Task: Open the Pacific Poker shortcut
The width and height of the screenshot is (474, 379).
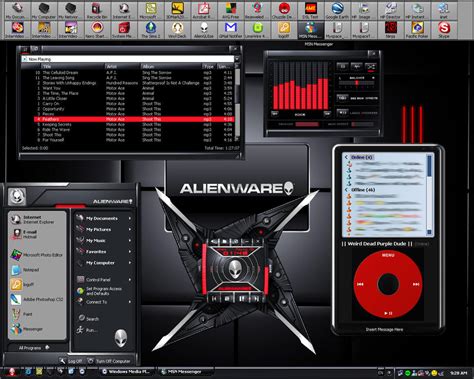Action: pyautogui.click(x=417, y=30)
